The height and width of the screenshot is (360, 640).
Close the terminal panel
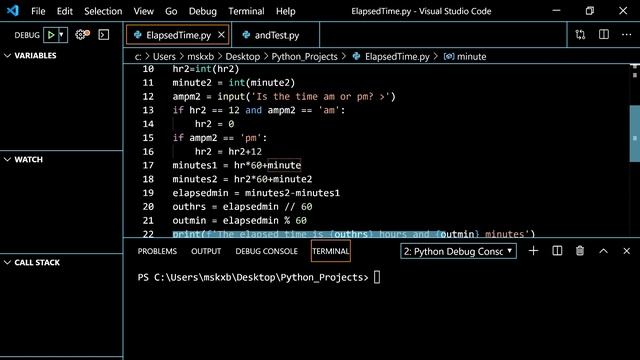pyautogui.click(x=627, y=251)
